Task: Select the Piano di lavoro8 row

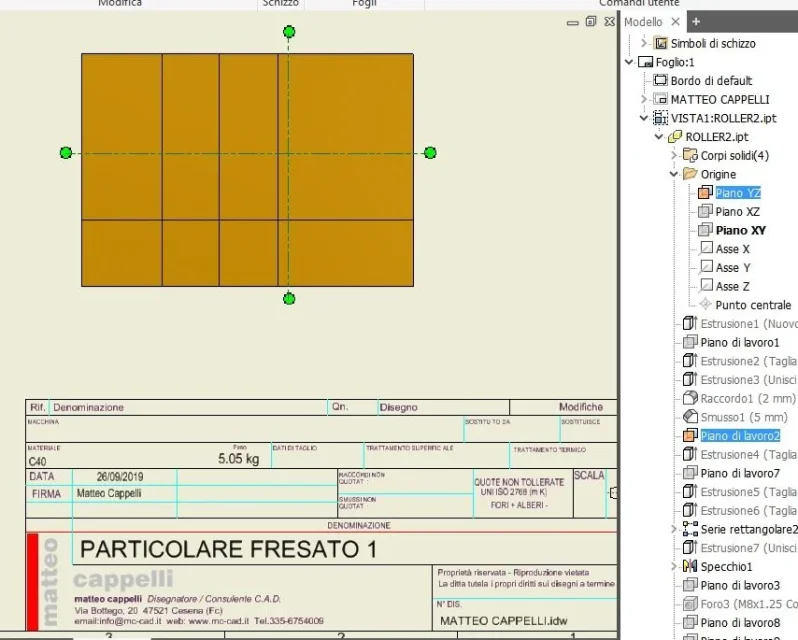Action: (731, 622)
